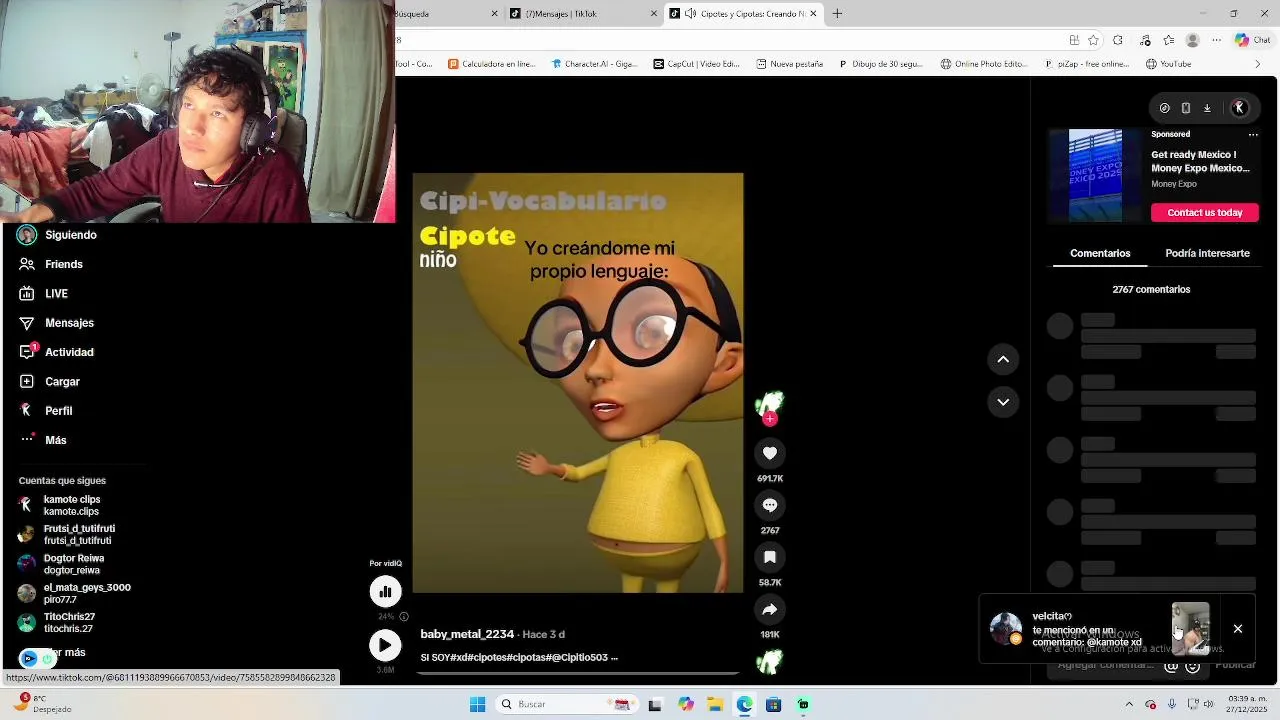
Task: Switch to Podría interesarte tab
Action: [1207, 253]
